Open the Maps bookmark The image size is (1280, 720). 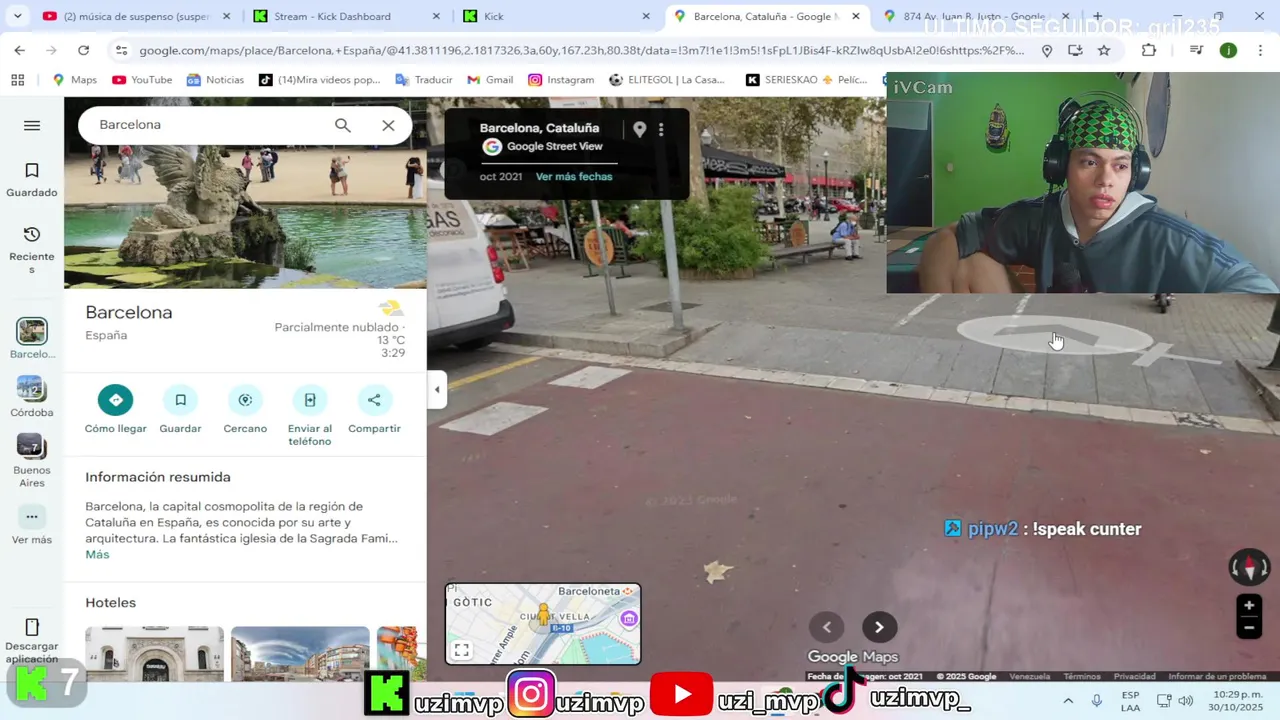pyautogui.click(x=75, y=80)
